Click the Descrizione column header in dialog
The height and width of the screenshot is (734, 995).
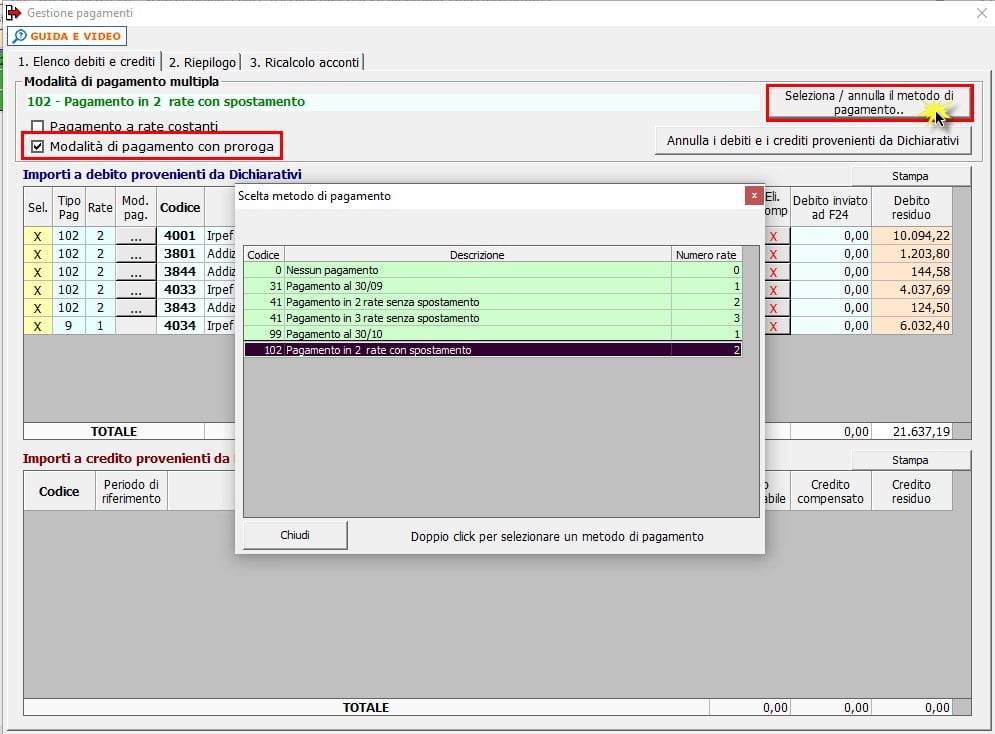[477, 255]
